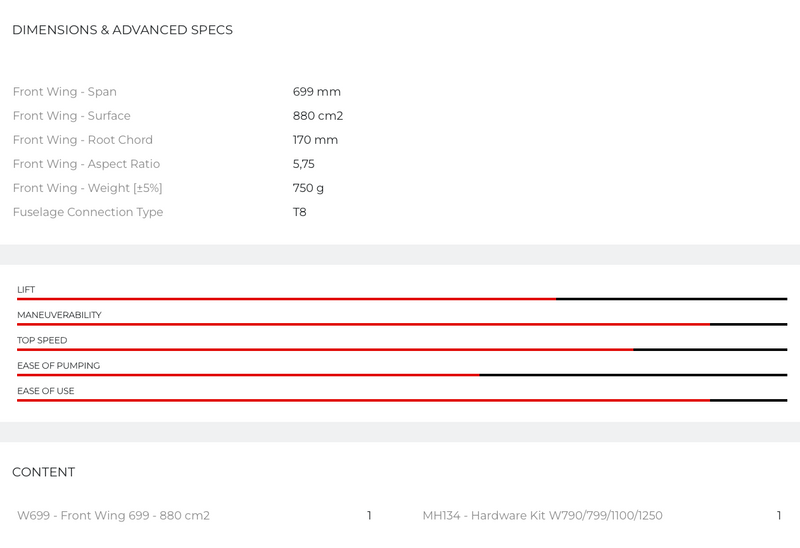Screen dimensions: 800x548
Task: Click the EASE OF USE rating bar
Action: pyautogui.click(x=402, y=400)
